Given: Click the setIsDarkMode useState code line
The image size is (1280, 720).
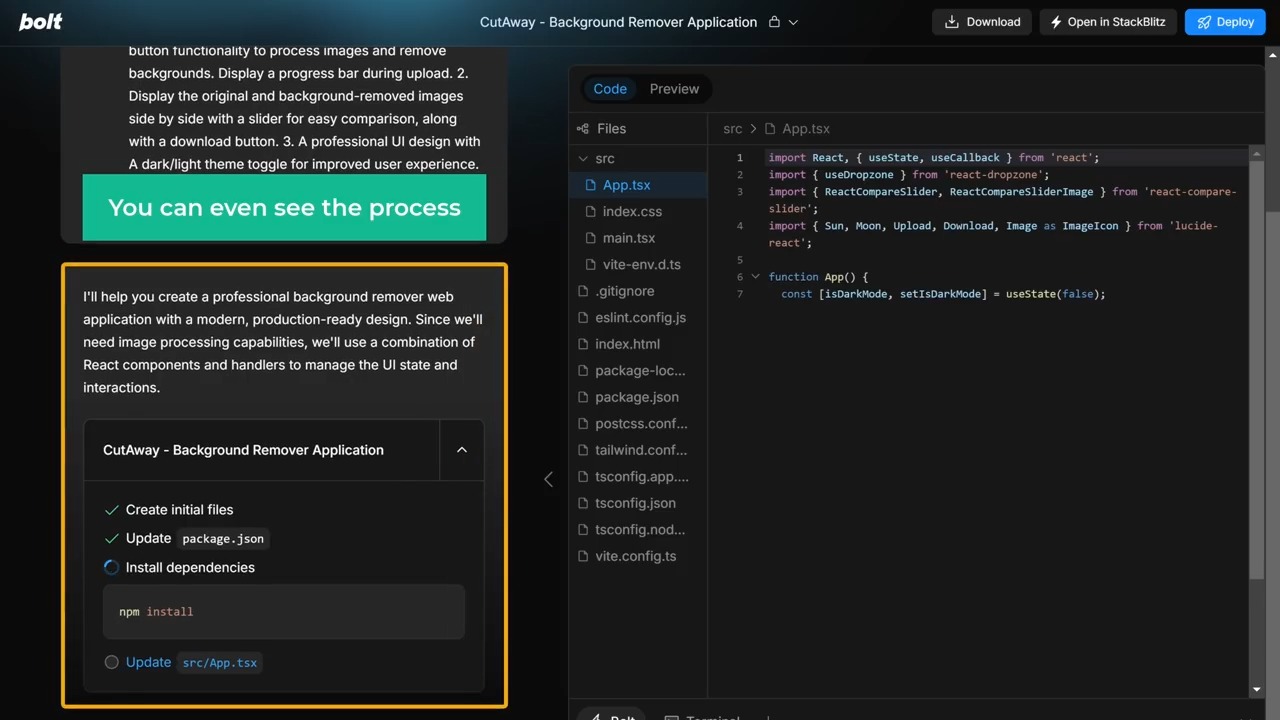Looking at the screenshot, I should (x=943, y=294).
